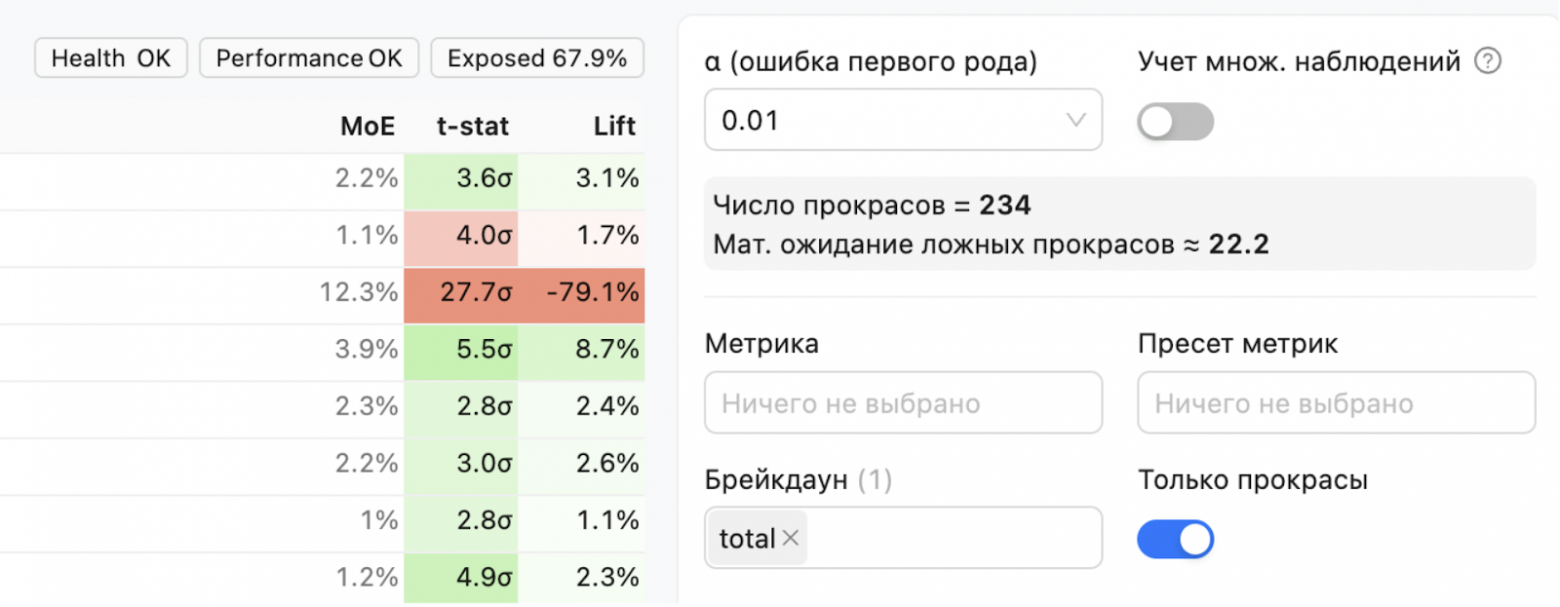
Task: Open the Пресет метрик dropdown
Action: click(1335, 402)
